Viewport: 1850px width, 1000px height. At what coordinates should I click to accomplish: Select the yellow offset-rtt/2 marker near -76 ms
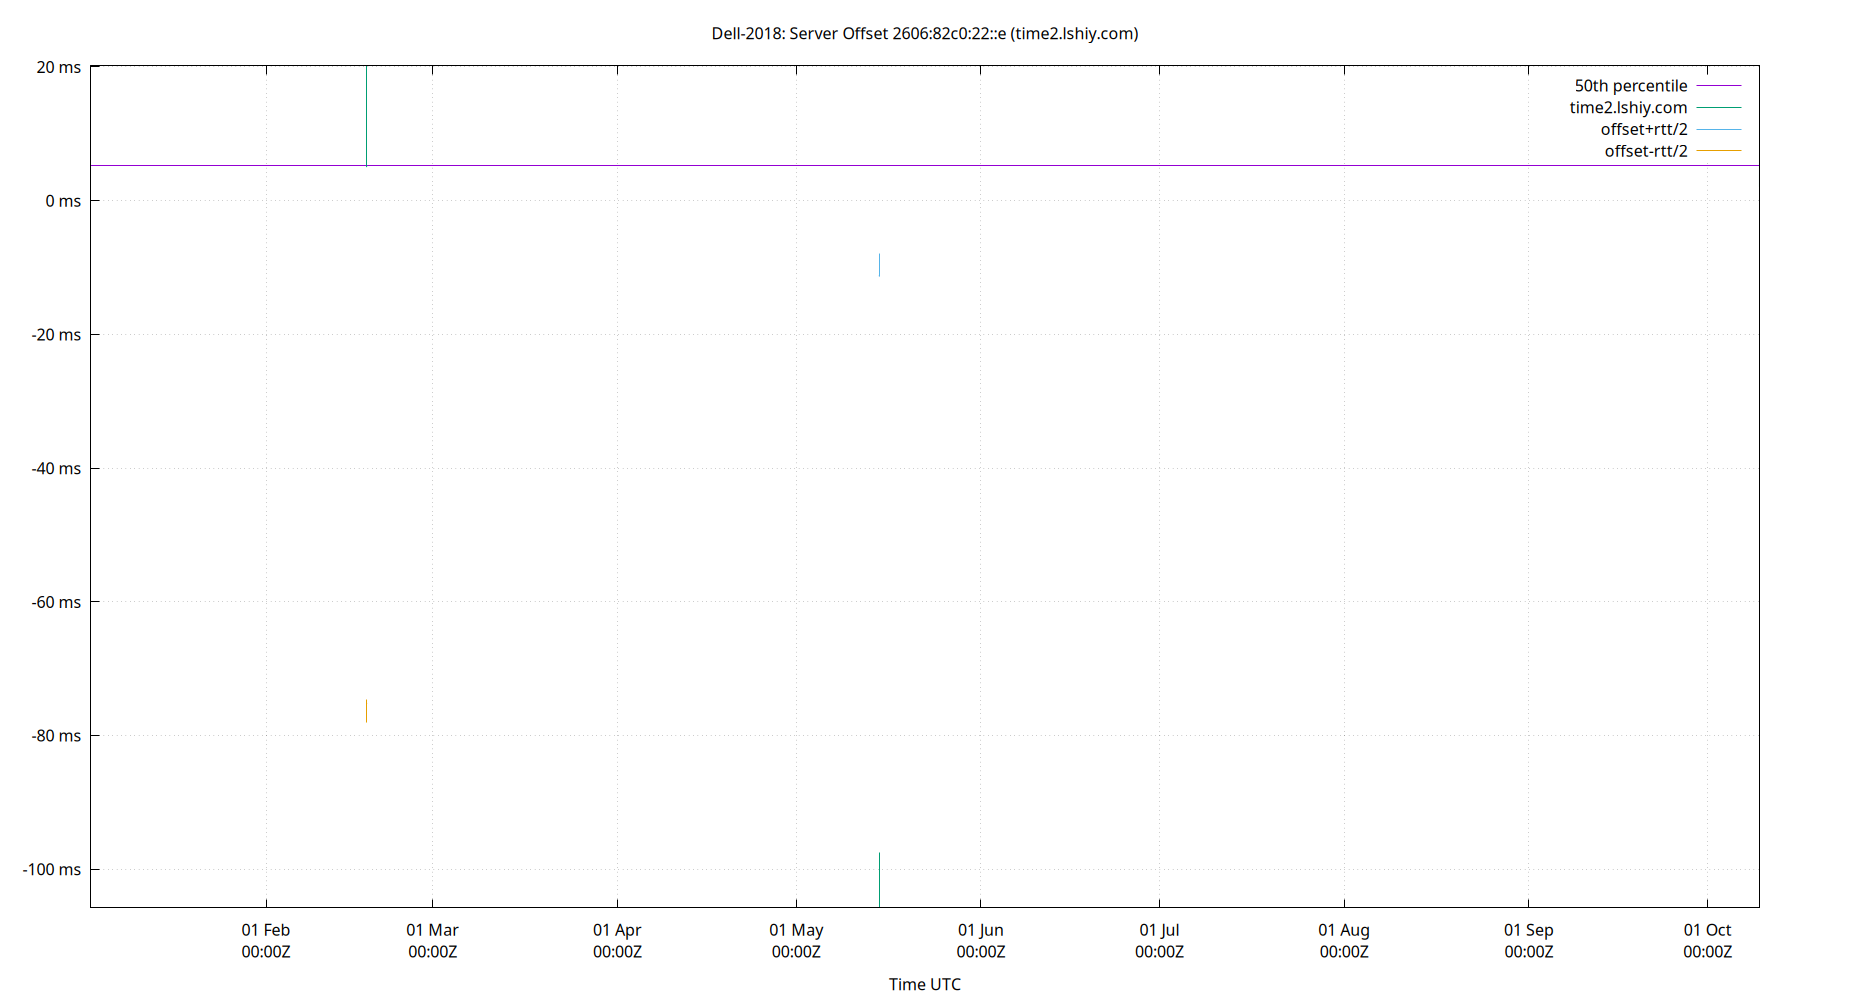(367, 710)
